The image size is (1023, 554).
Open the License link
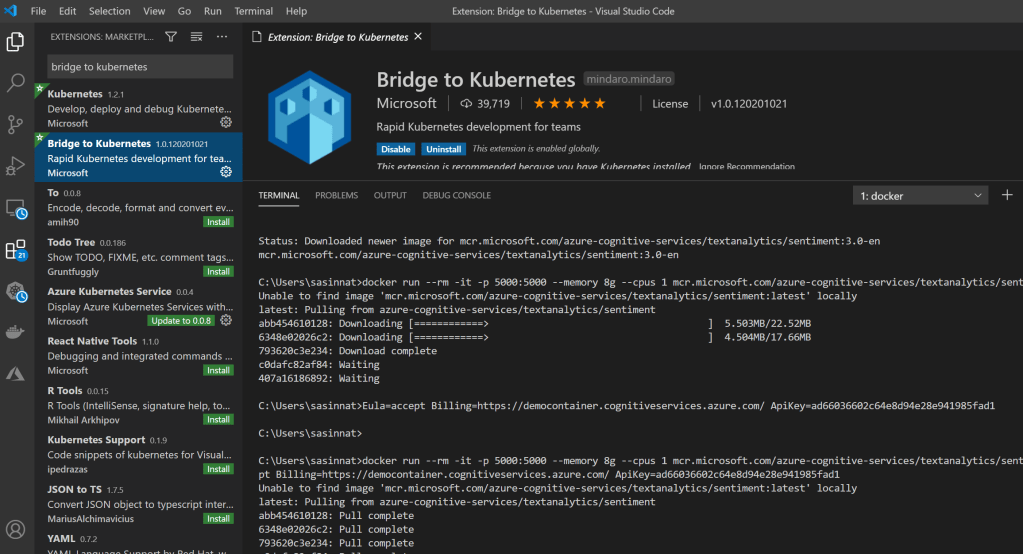tap(670, 104)
